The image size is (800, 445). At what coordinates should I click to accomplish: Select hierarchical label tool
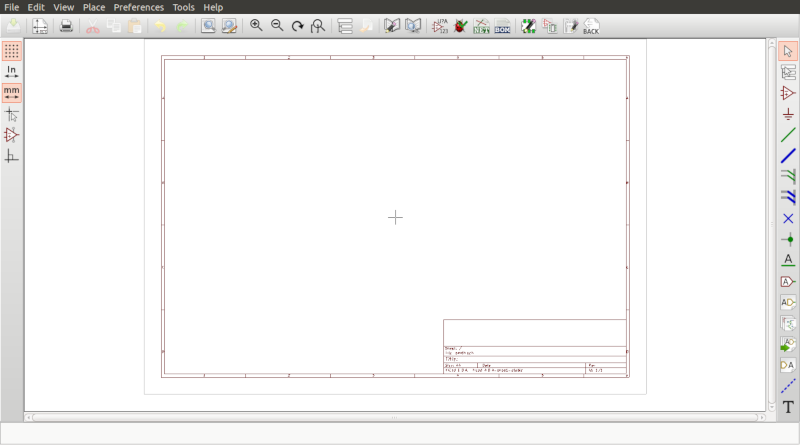click(x=788, y=303)
